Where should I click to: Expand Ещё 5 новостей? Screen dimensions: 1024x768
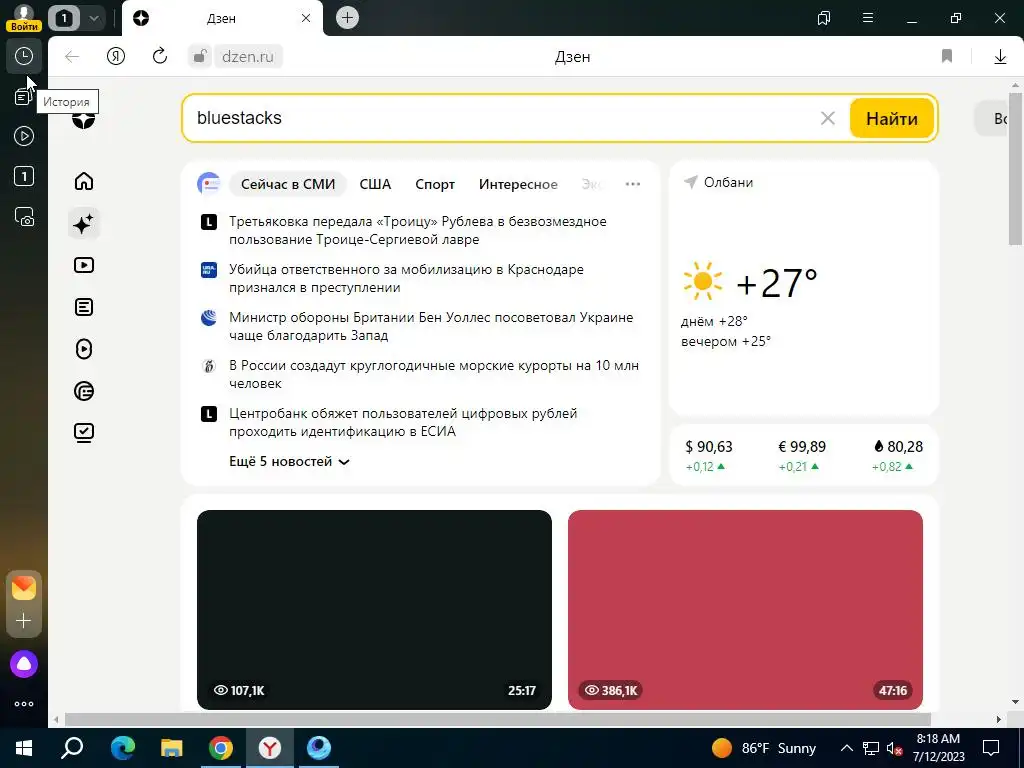(289, 462)
